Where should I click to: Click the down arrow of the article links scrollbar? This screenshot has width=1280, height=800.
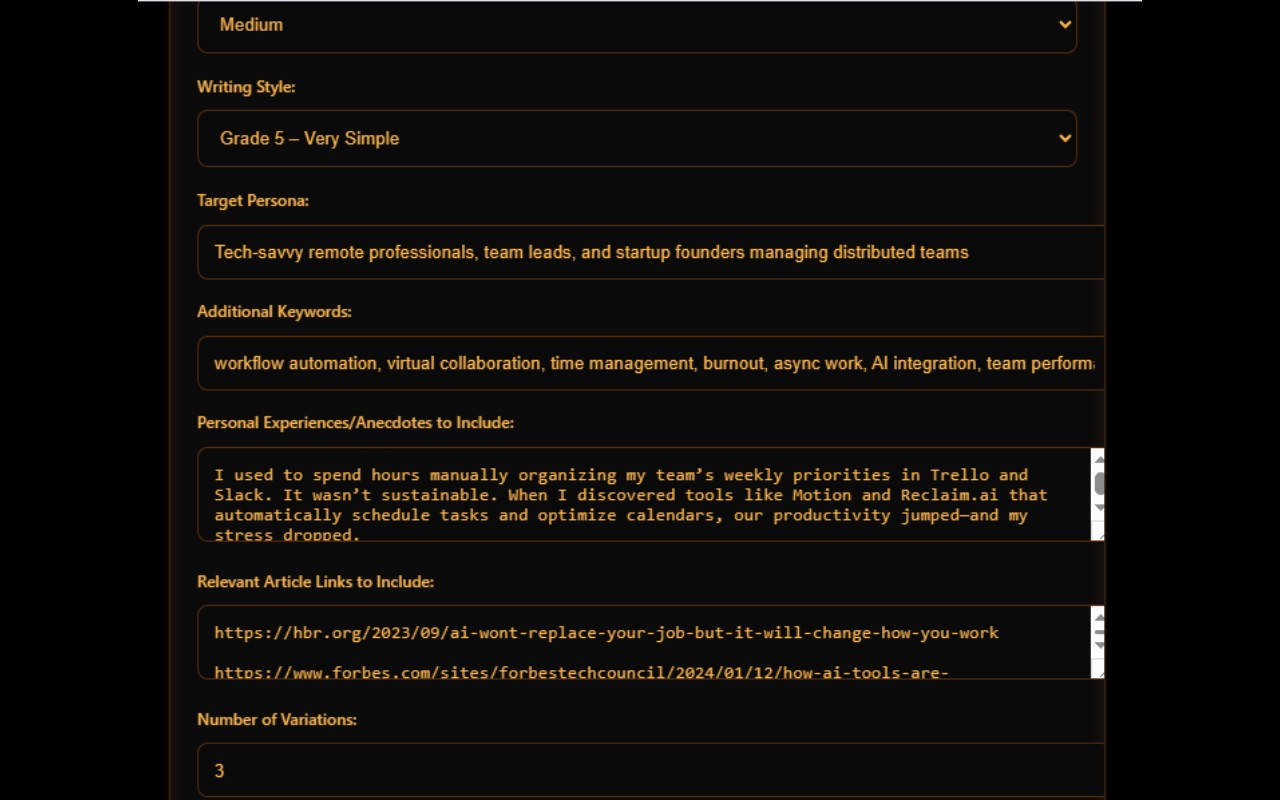pos(1098,644)
